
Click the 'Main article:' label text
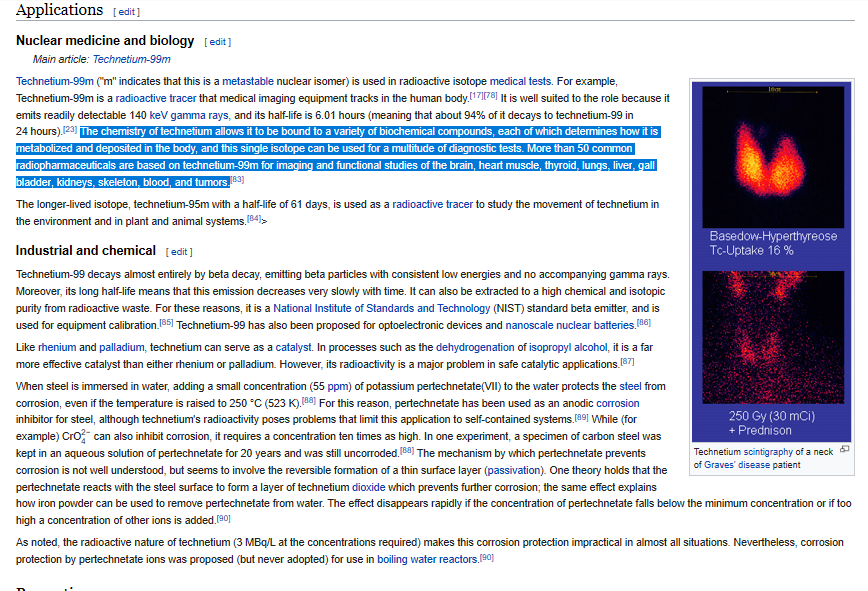tap(61, 59)
